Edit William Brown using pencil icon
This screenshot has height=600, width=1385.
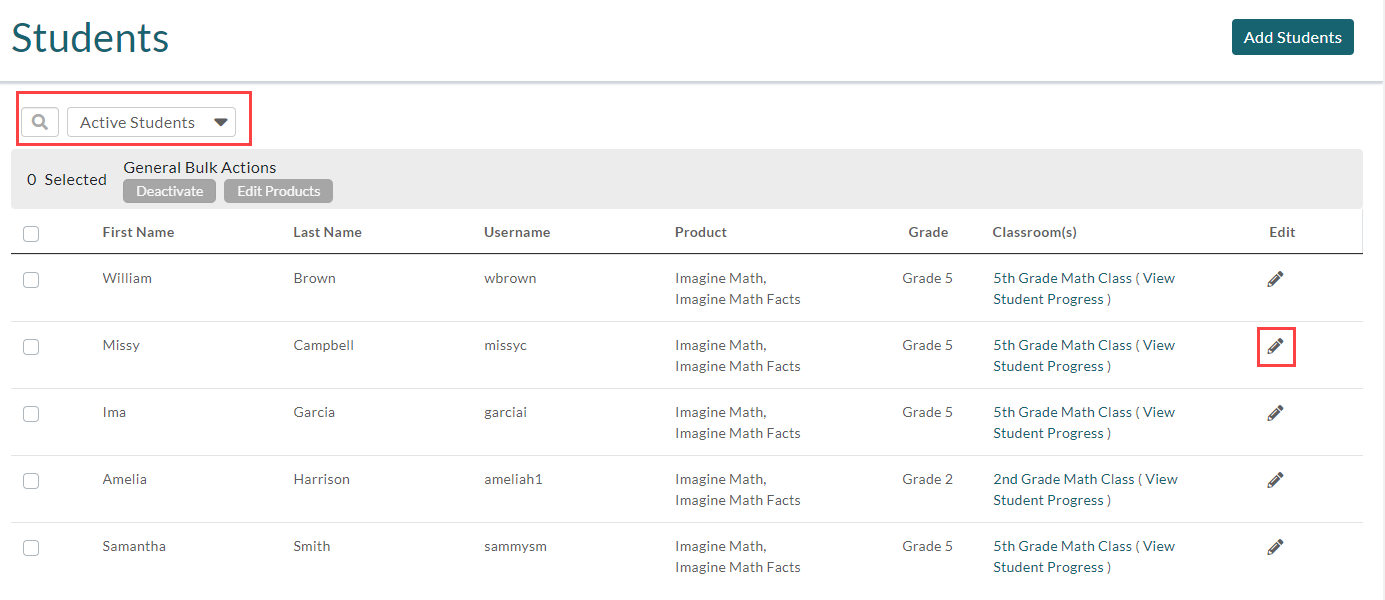click(x=1275, y=279)
